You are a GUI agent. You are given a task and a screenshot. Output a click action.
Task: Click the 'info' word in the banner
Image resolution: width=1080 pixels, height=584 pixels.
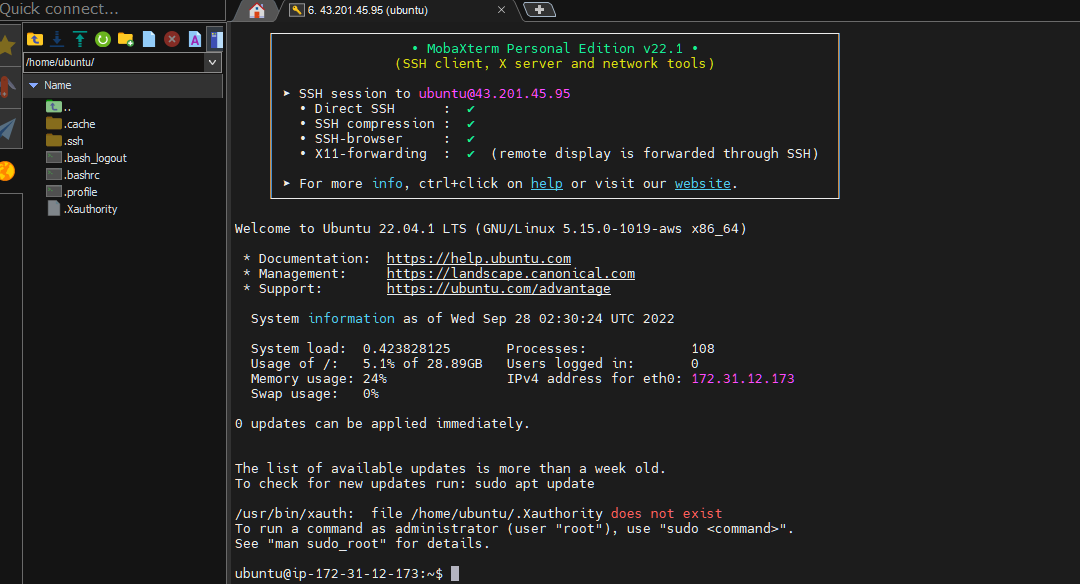coord(387,183)
